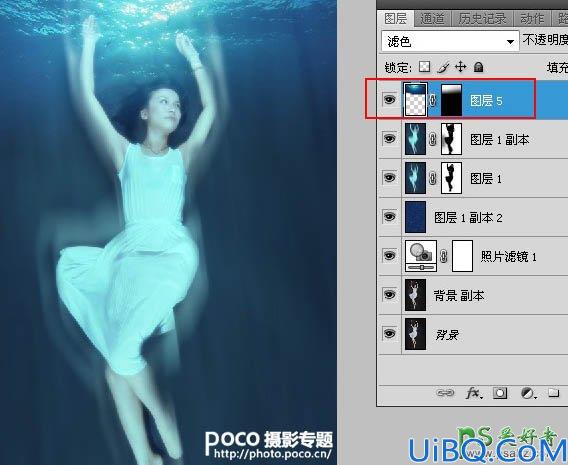Toggle visibility of 背景 layer
Viewport: 568px width, 465px height.
click(389, 333)
